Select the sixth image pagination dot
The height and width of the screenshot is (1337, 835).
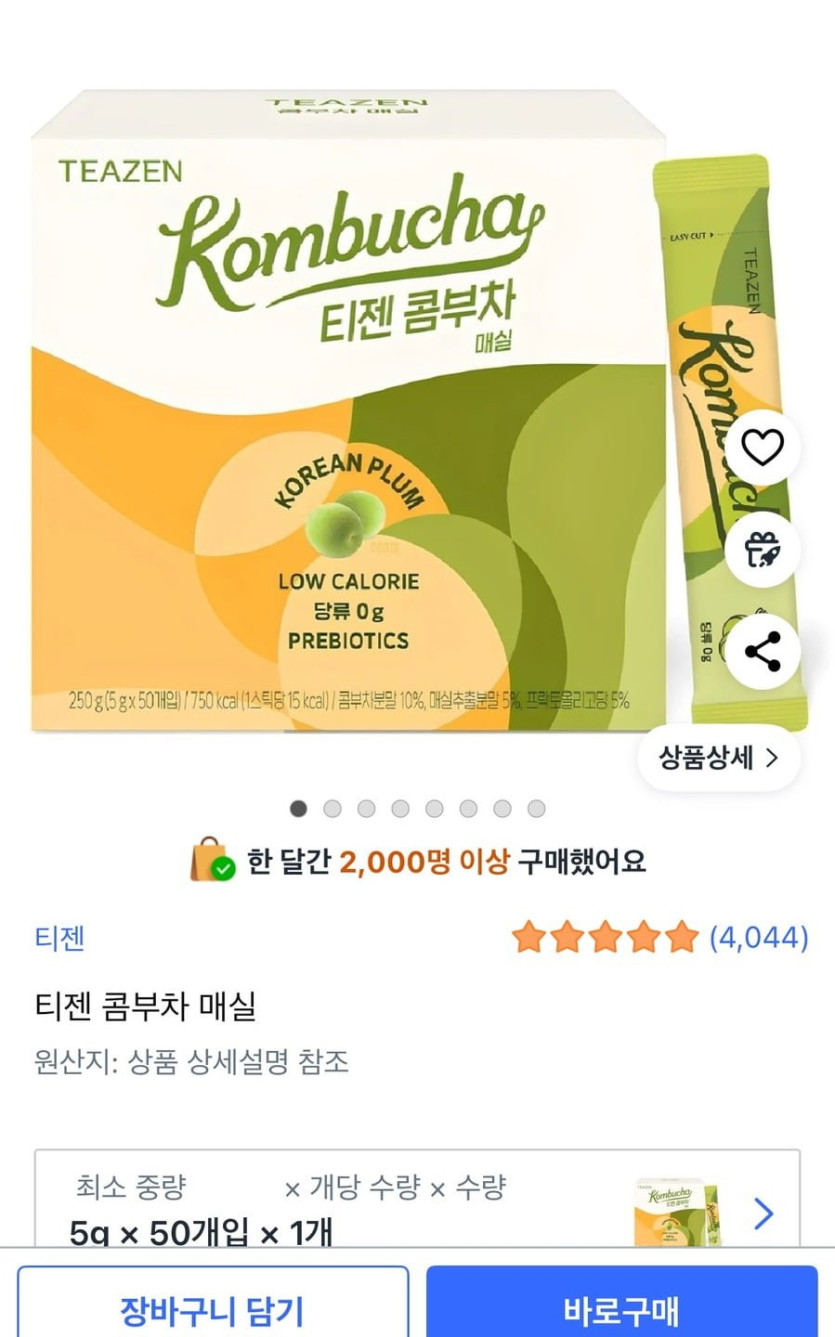click(x=468, y=808)
